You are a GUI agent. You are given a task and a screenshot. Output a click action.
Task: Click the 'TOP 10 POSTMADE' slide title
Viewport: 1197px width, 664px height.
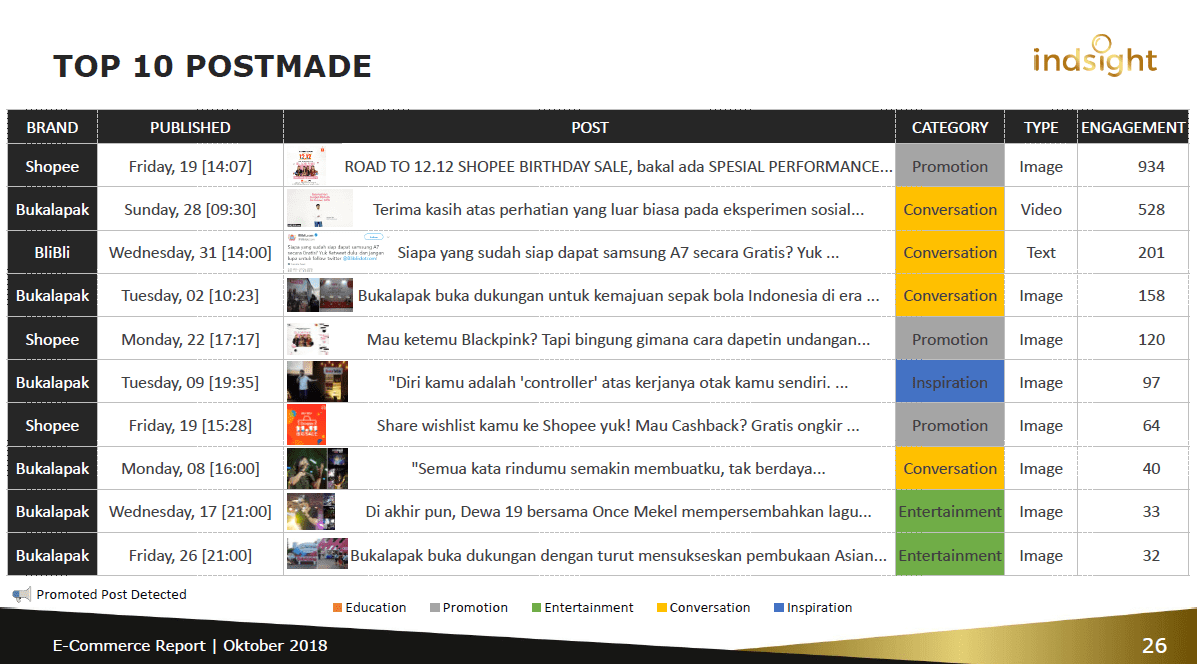tap(212, 66)
